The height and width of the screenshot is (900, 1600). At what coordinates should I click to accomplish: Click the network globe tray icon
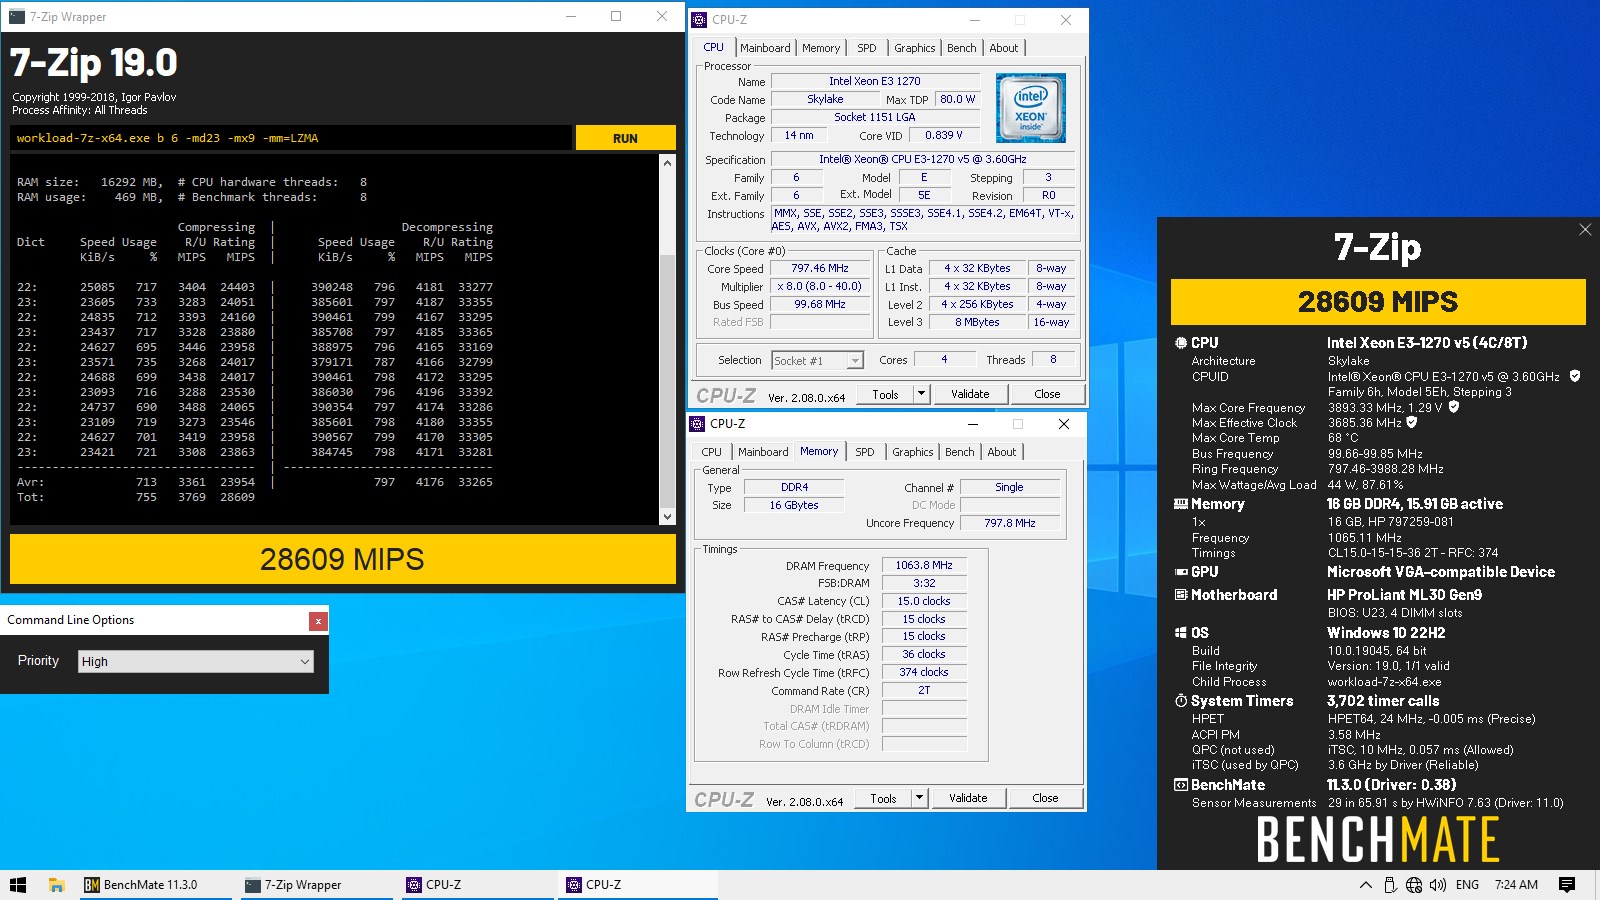coord(1414,885)
